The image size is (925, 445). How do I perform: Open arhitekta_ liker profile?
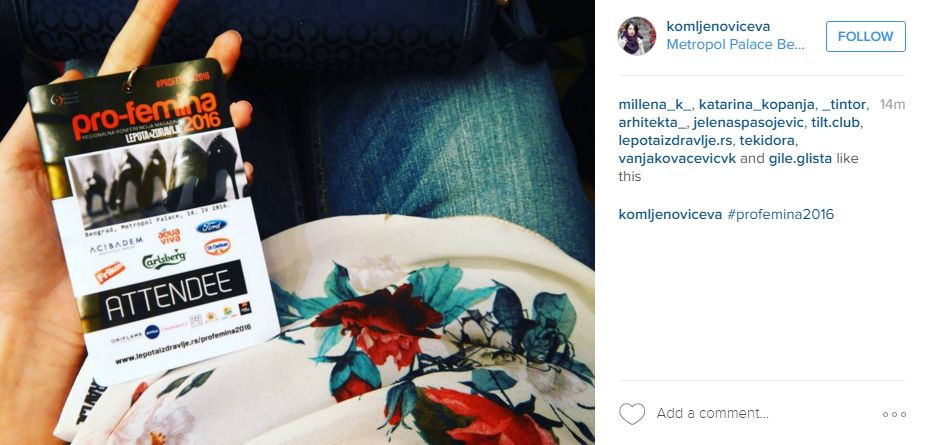(652, 123)
